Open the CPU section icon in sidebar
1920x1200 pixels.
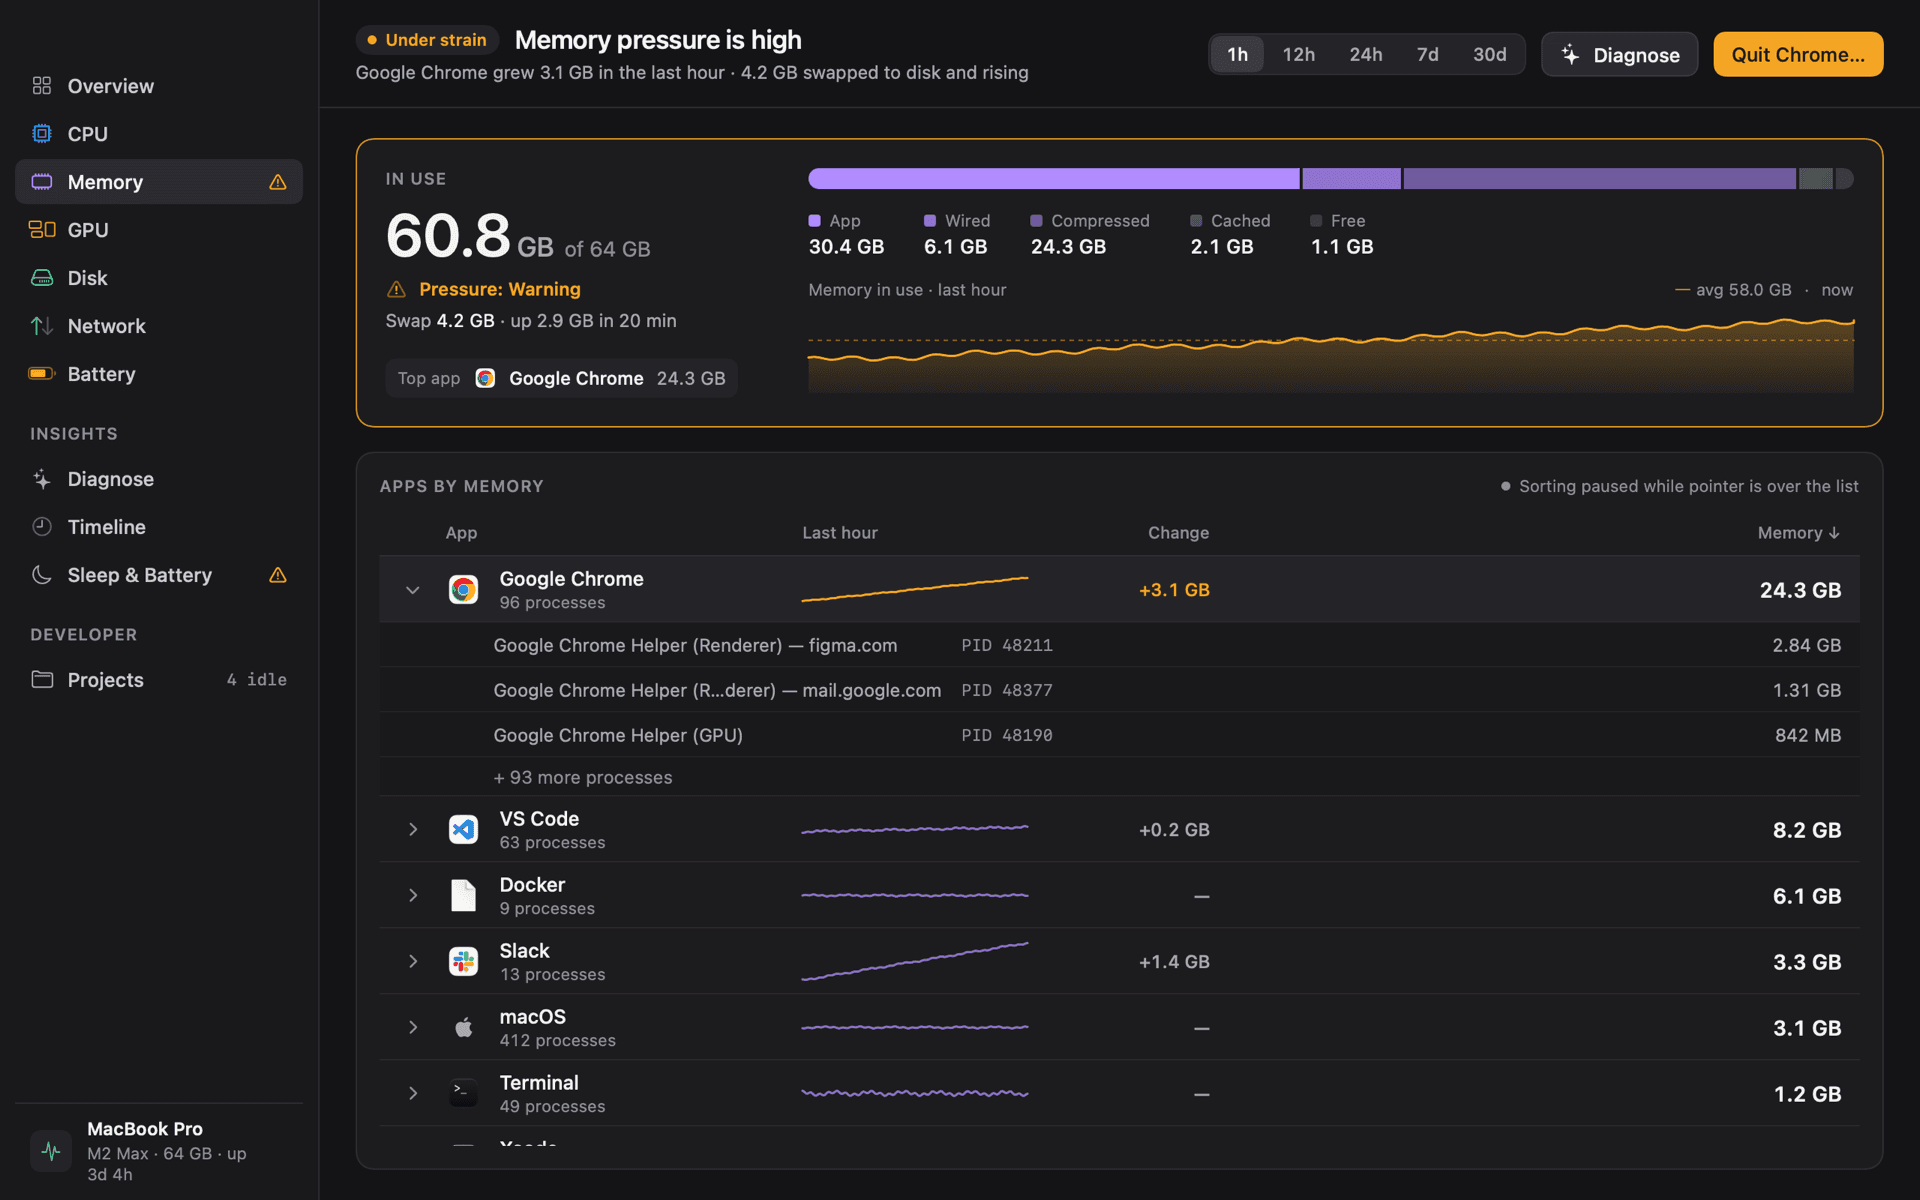tap(41, 134)
